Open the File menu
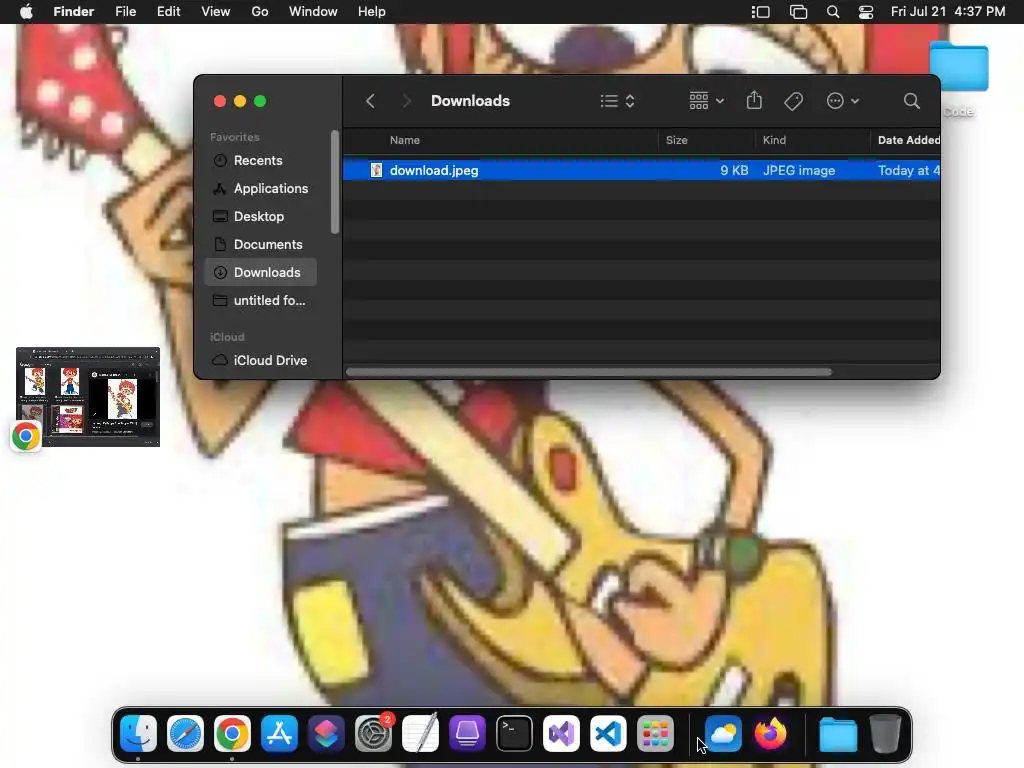This screenshot has width=1024, height=768. [125, 12]
